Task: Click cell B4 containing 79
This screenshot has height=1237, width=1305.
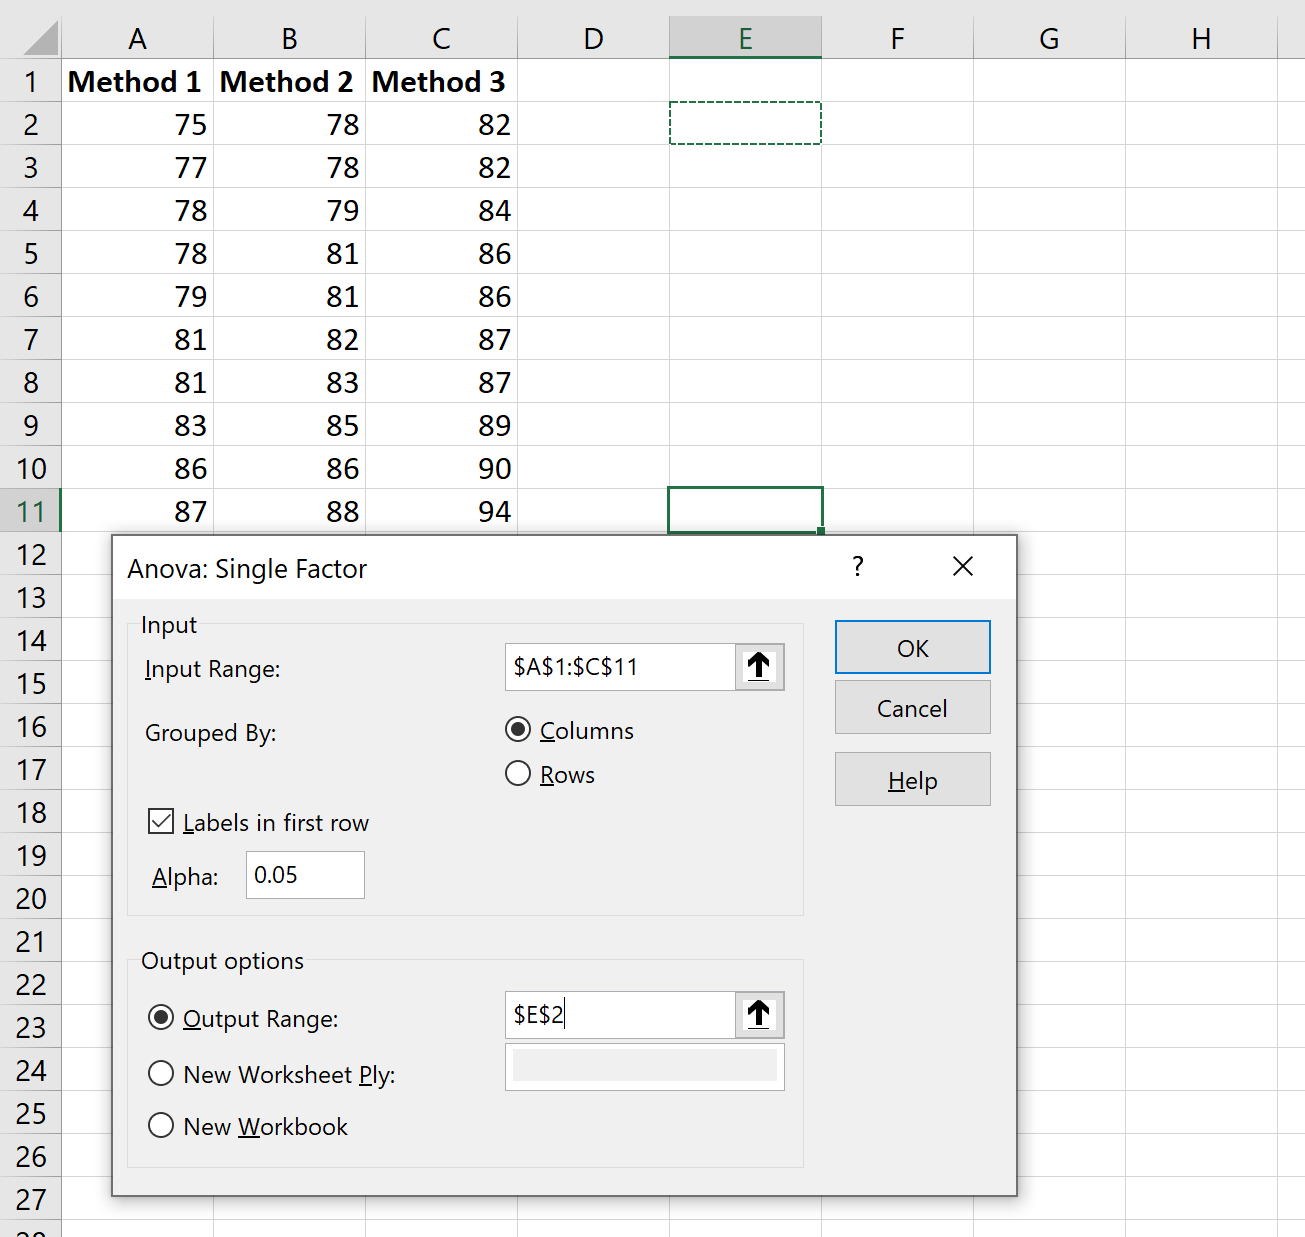Action: (290, 210)
